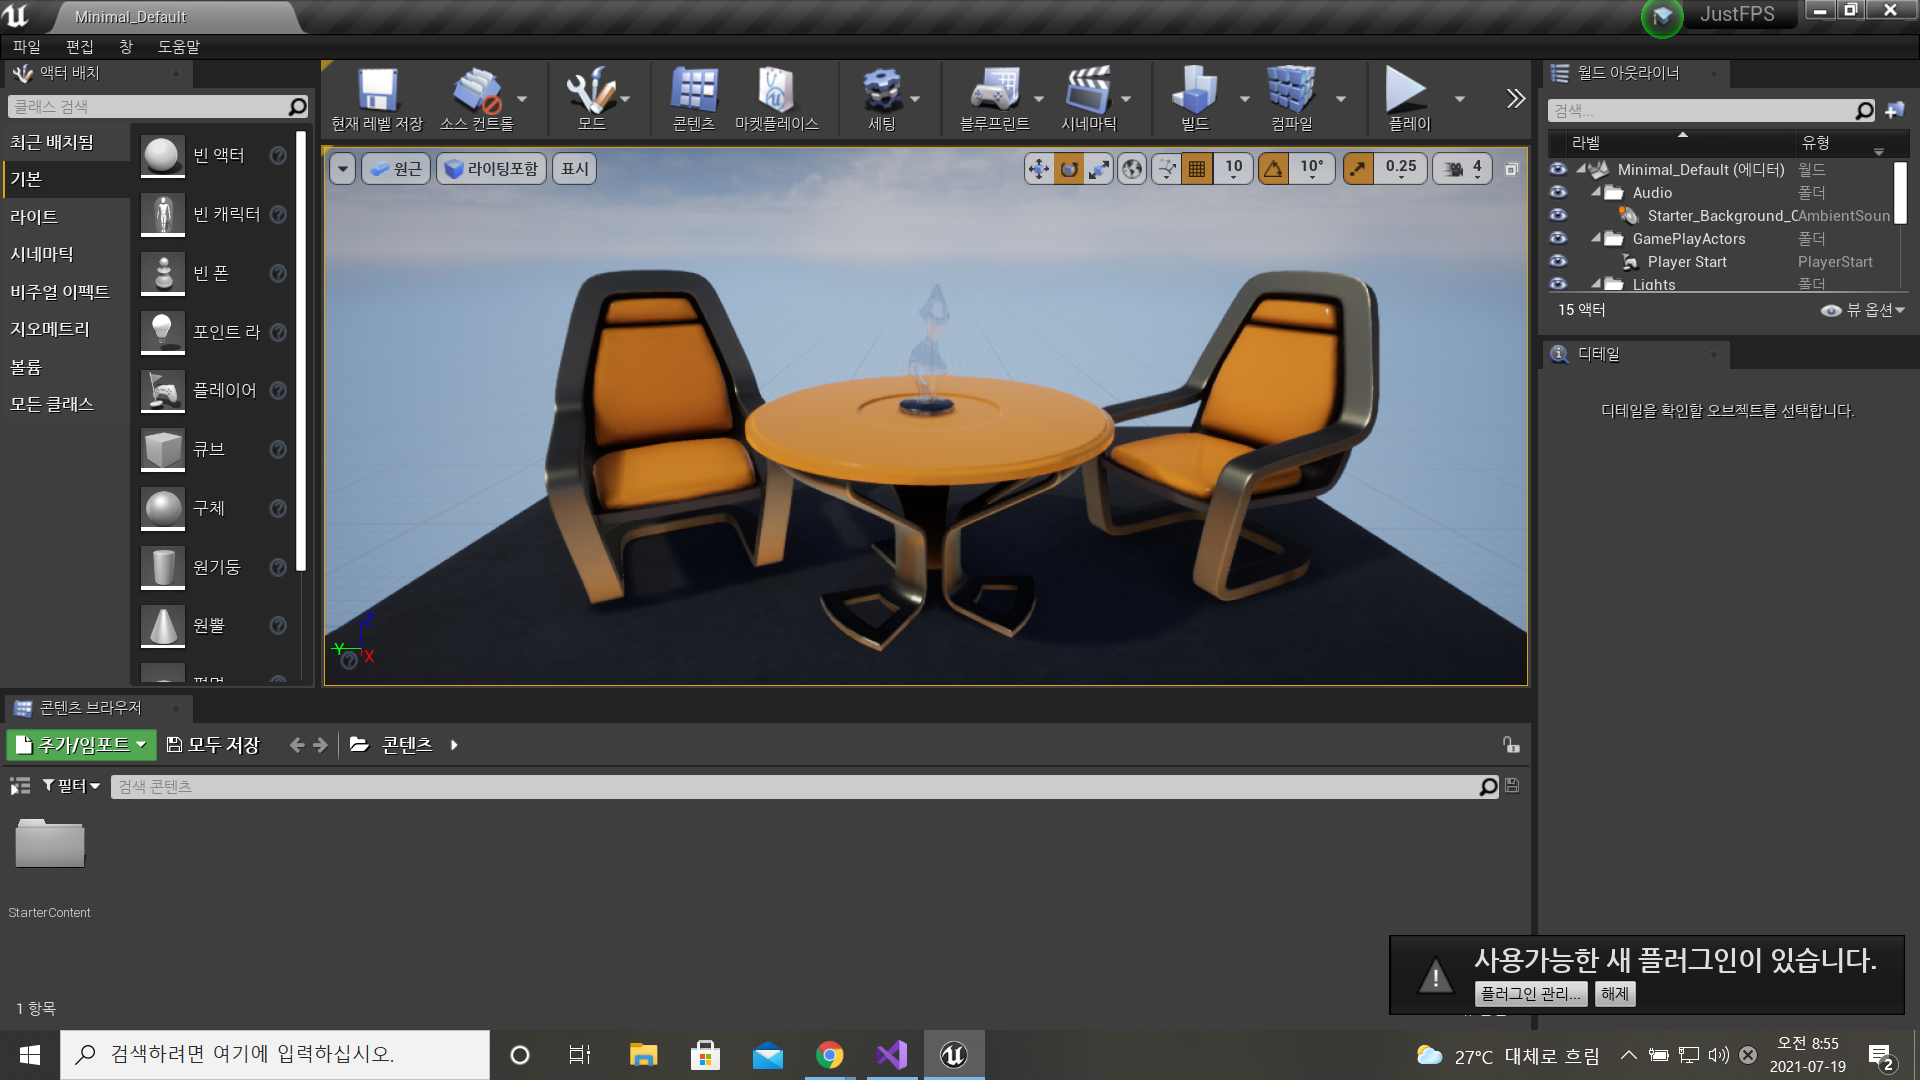Toggle the grid snapping button in viewport
Screen dimensions: 1920x1080
pos(1196,169)
